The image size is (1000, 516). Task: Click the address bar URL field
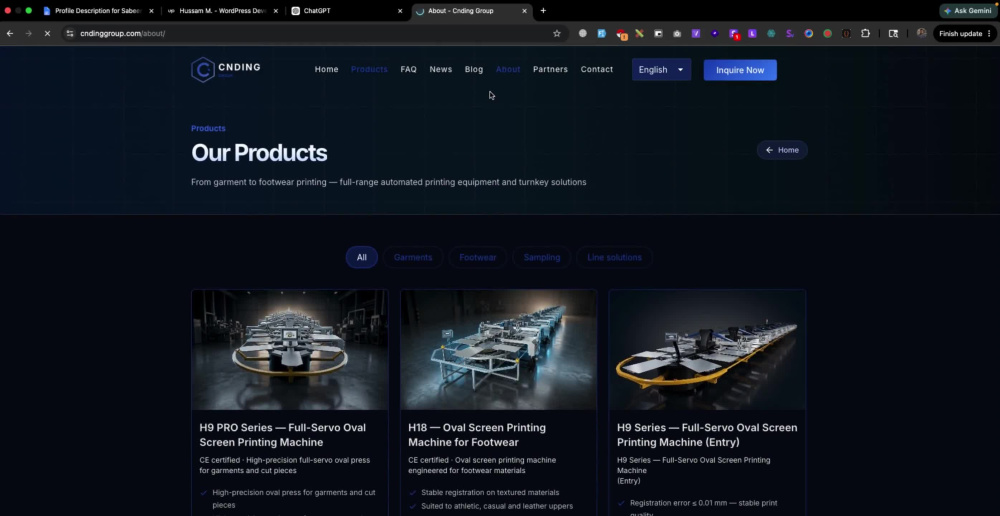click(x=312, y=33)
